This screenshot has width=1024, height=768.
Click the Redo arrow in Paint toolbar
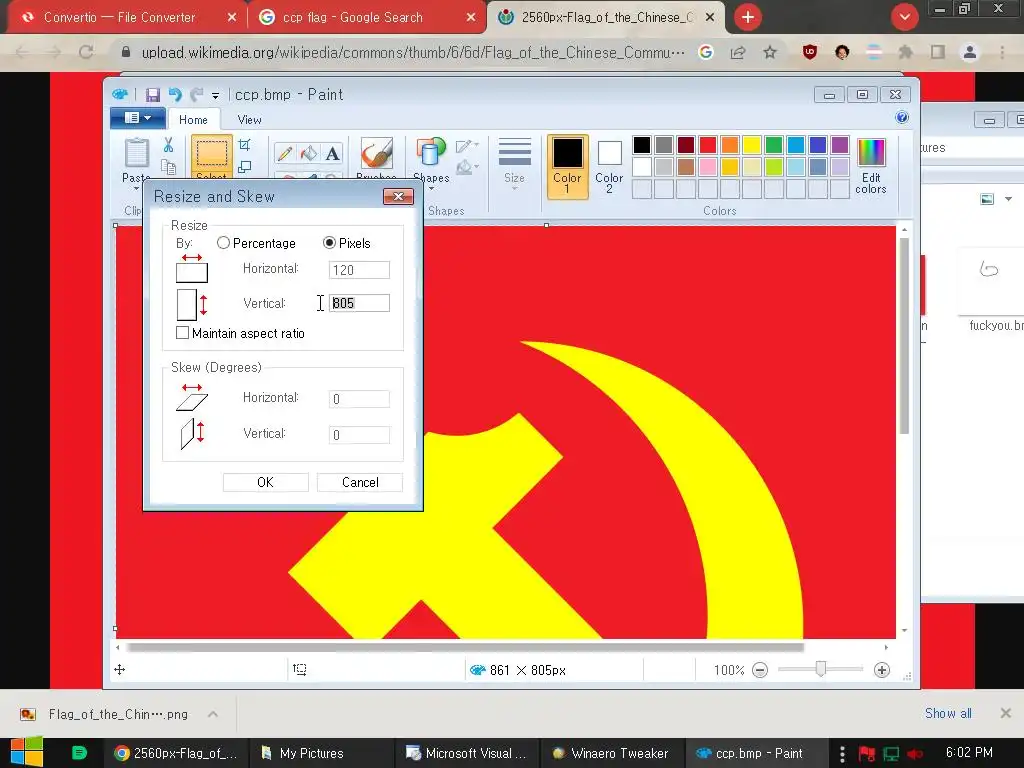click(x=196, y=95)
